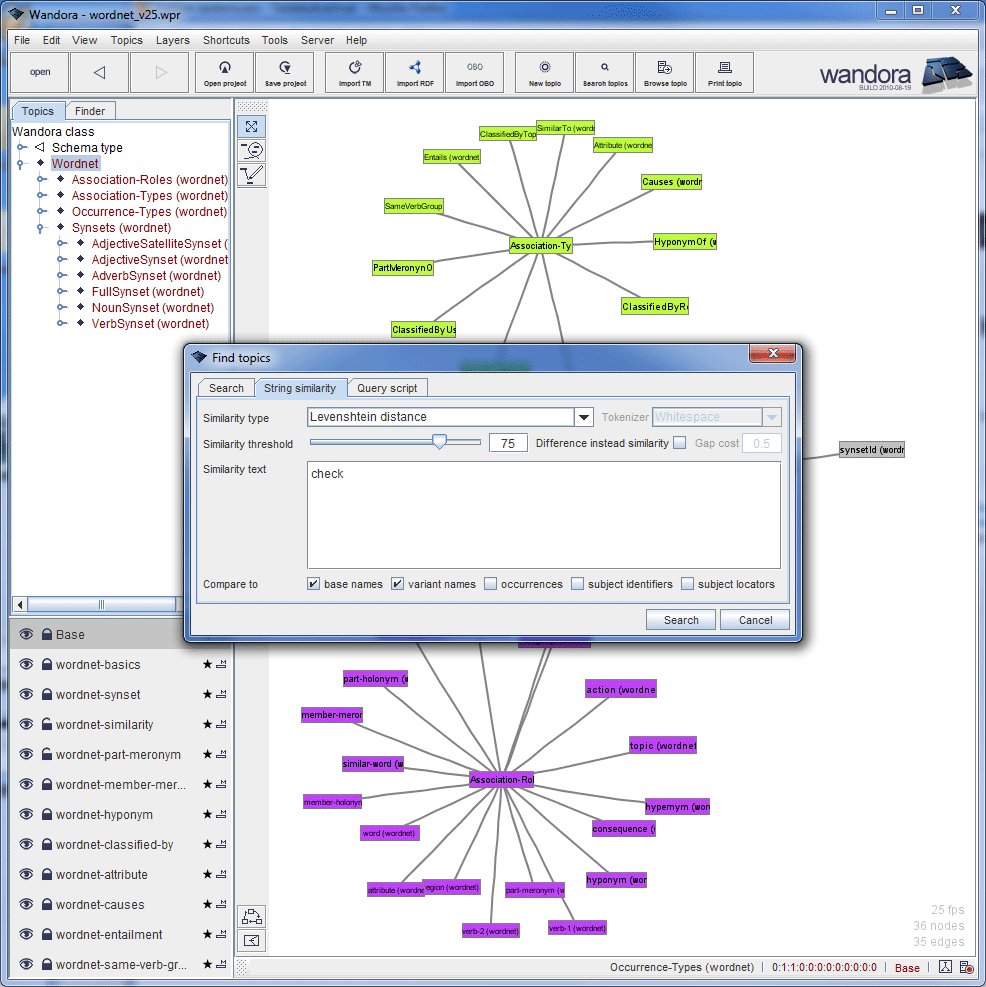The image size is (986, 987).
Task: Click the Import OBO toolbar icon
Action: pos(474,72)
